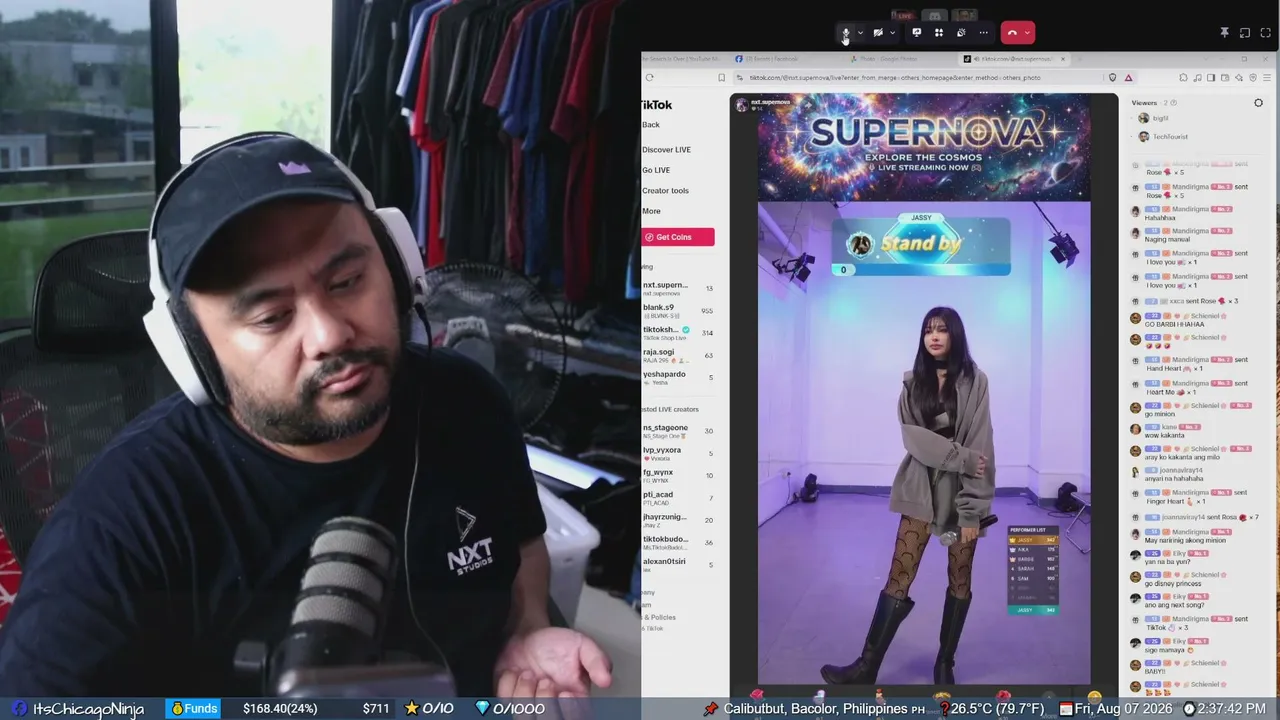Click the calendar date icon
The image size is (1280, 720).
click(x=1066, y=708)
